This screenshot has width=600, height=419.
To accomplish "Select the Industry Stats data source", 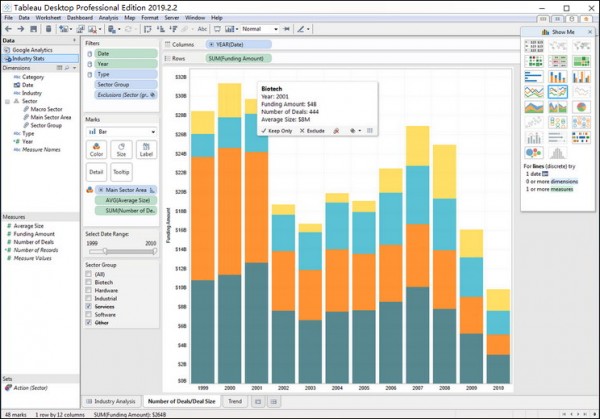I will [40, 59].
